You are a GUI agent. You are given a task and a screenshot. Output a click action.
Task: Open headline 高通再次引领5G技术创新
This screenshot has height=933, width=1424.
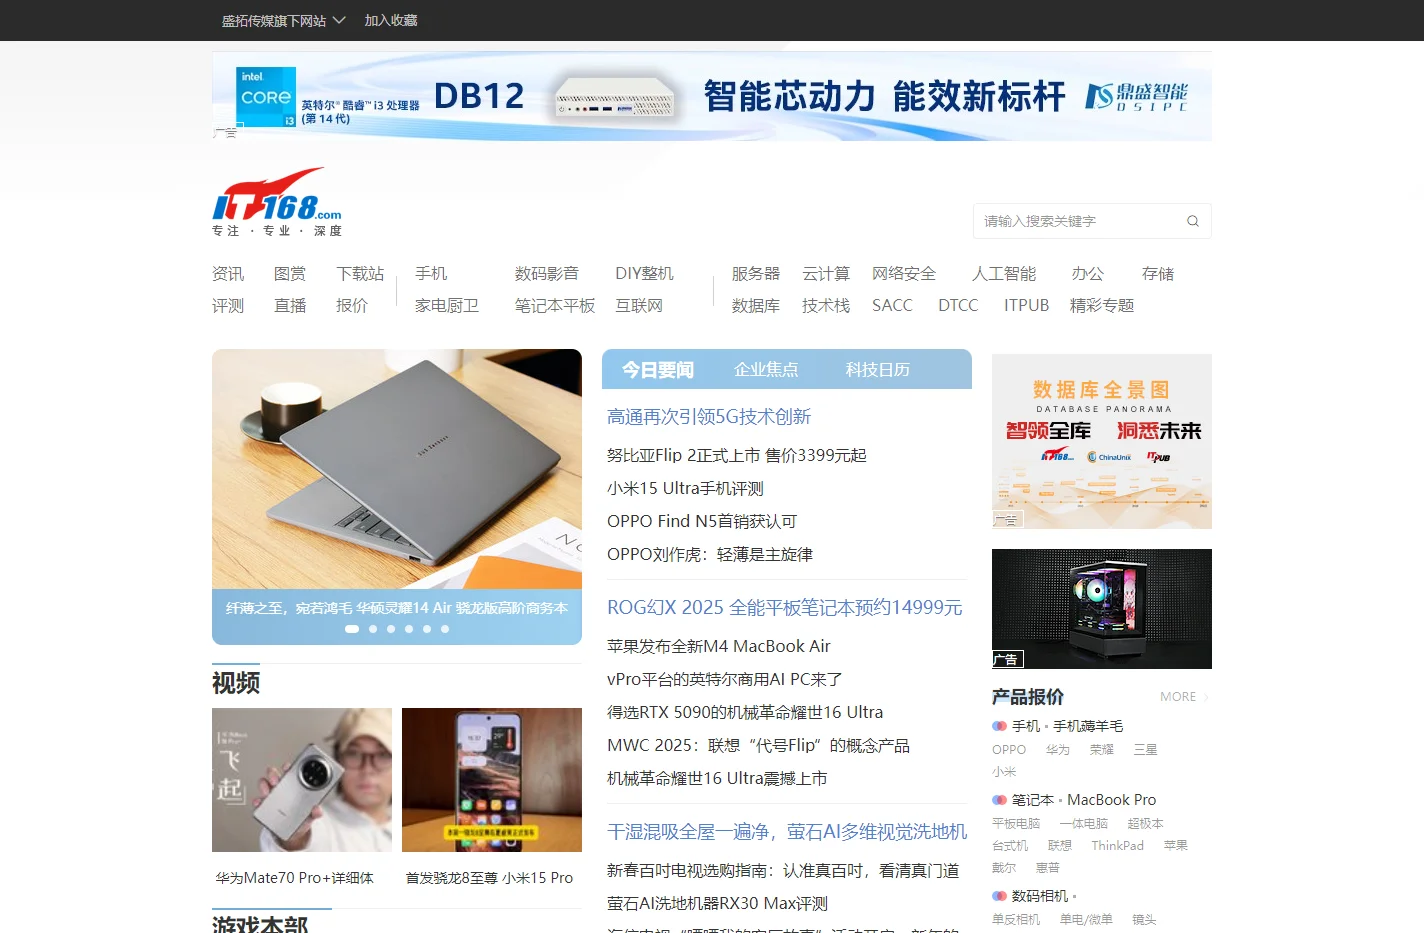pyautogui.click(x=709, y=416)
